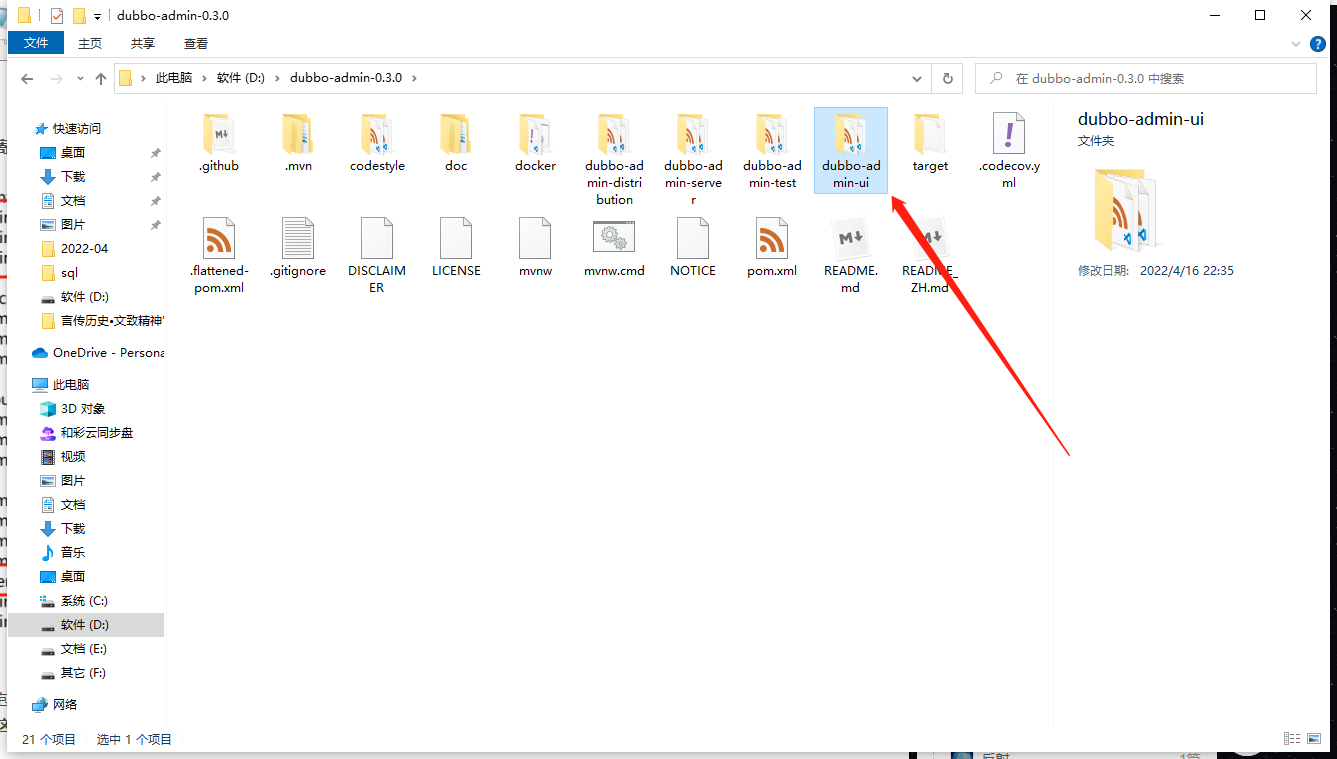Select the LICENSE file
The width and height of the screenshot is (1337, 759).
[x=456, y=248]
